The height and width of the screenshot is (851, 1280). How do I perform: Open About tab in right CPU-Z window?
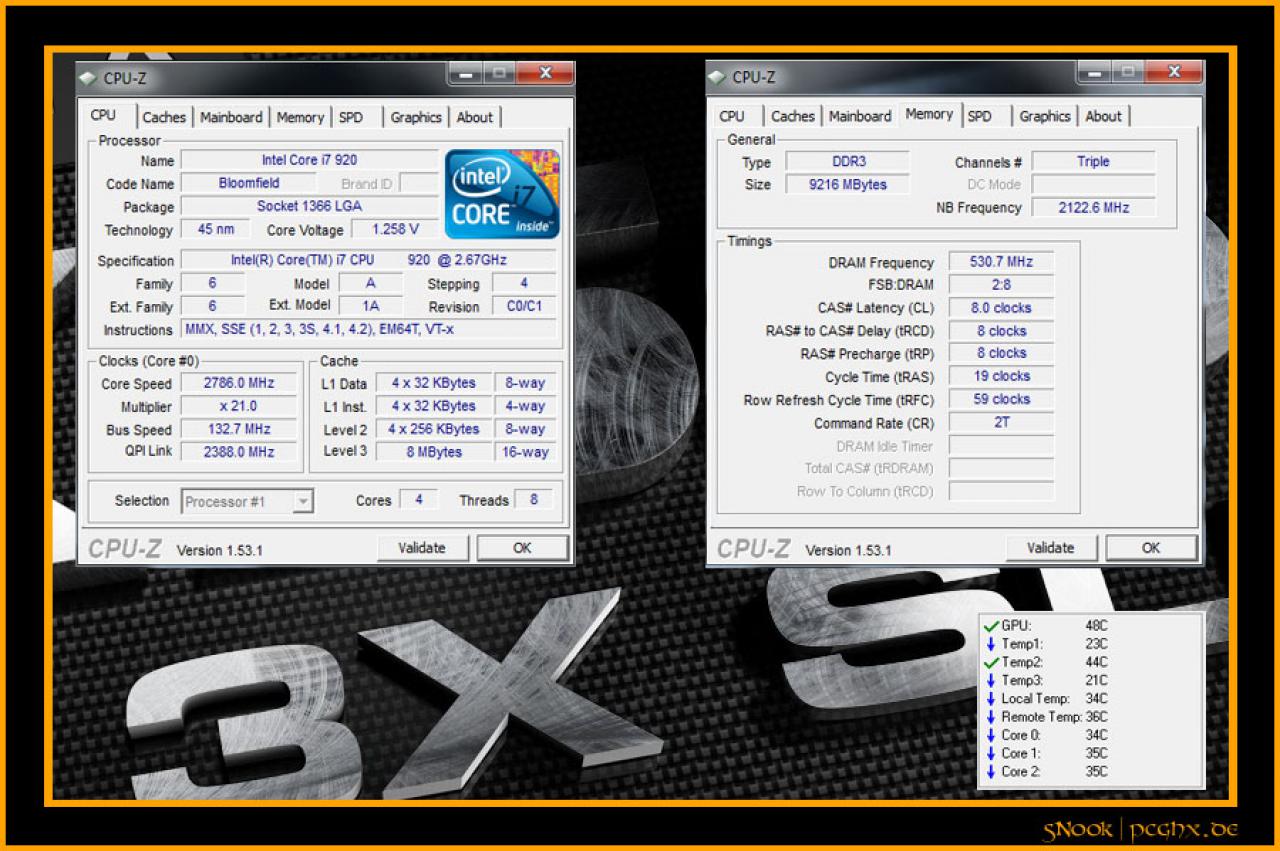pyautogui.click(x=1104, y=116)
